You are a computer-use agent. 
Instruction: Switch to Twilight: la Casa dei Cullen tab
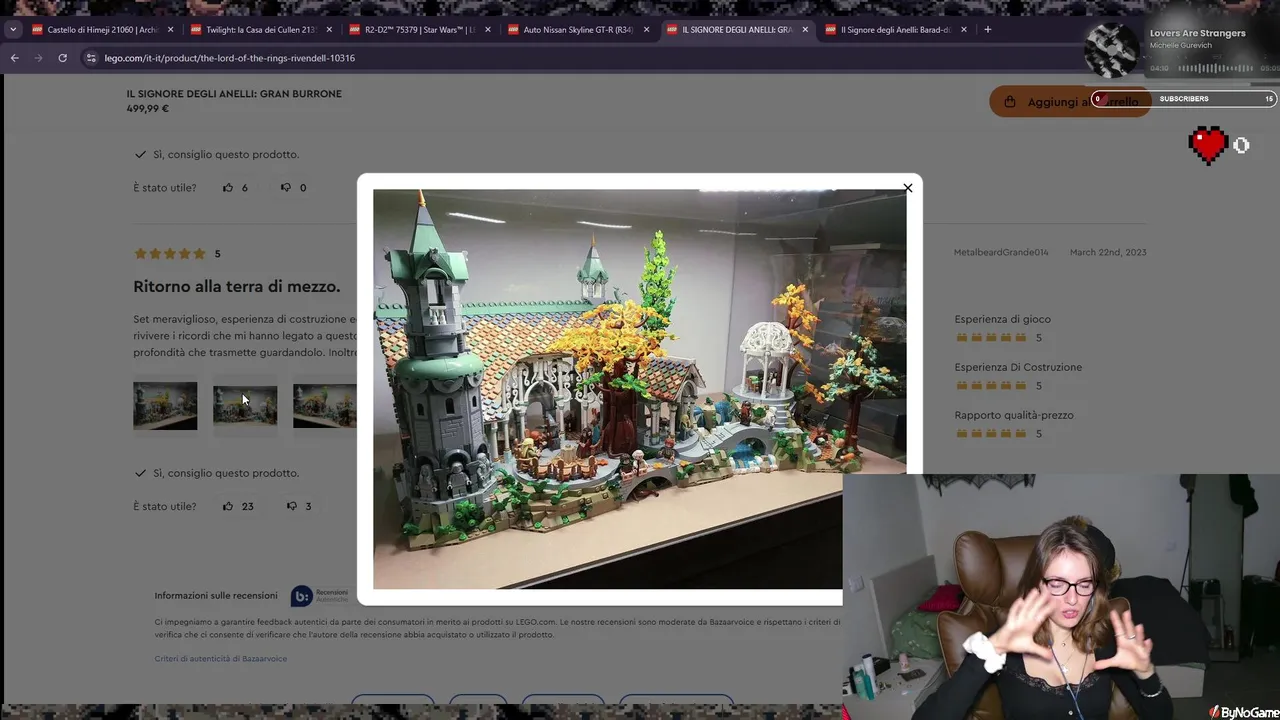click(261, 30)
